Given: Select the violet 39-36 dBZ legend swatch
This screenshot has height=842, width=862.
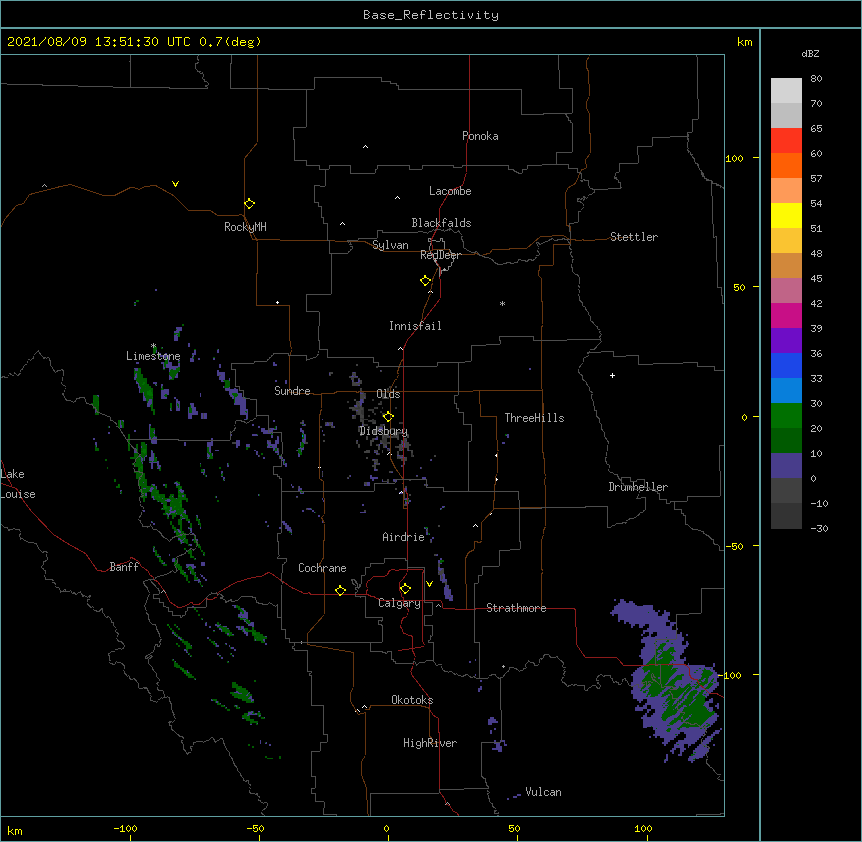Looking at the screenshot, I should coord(786,341).
